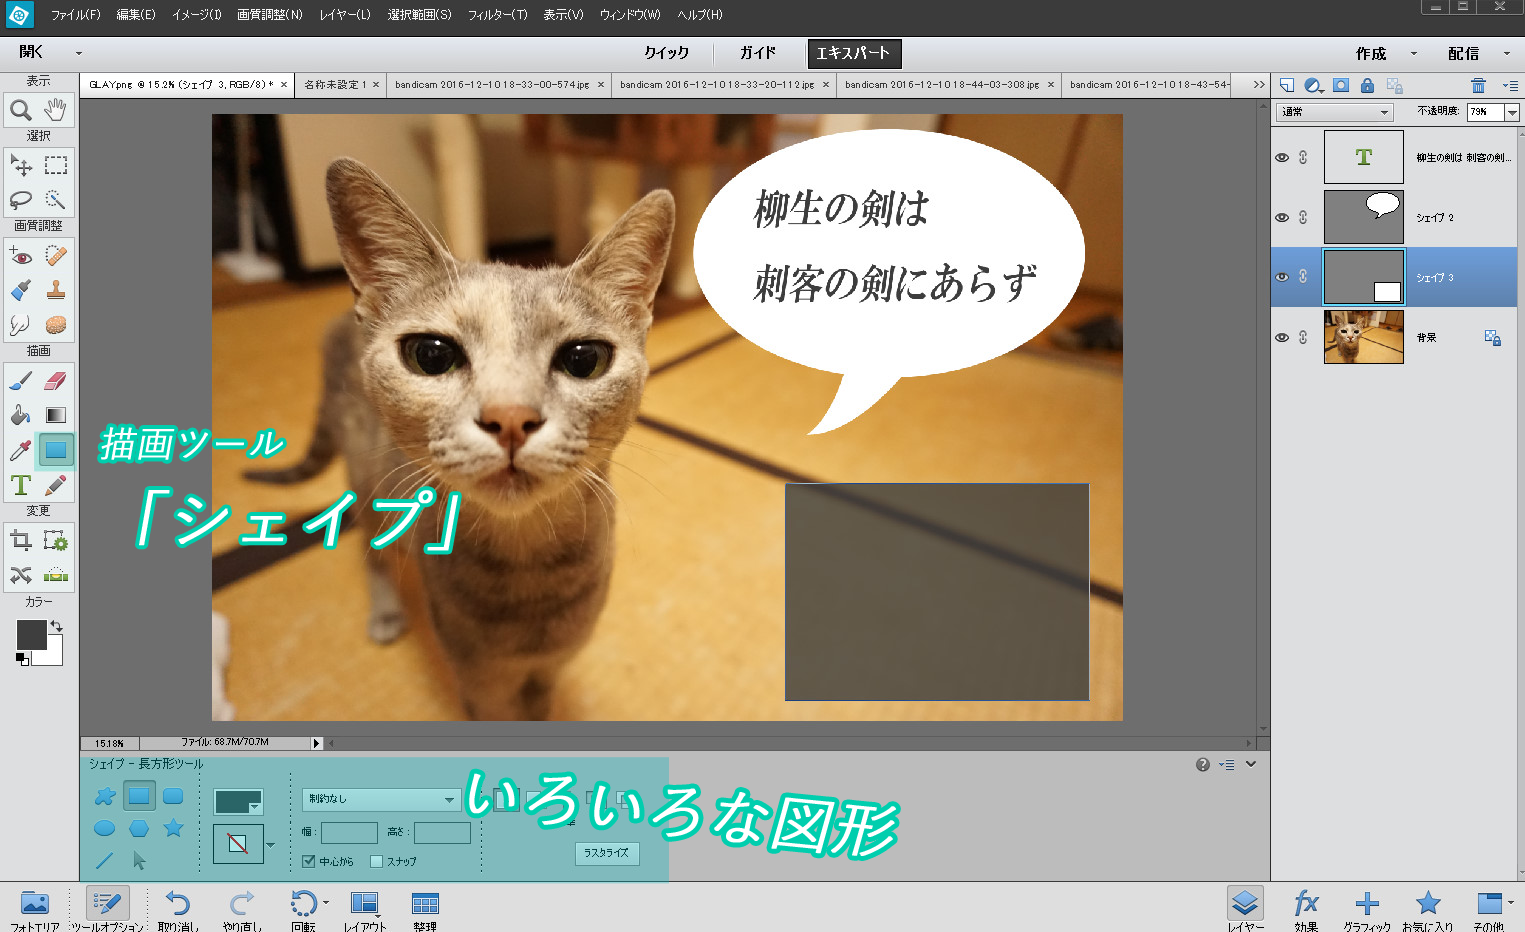1525x932 pixels.
Task: Choose the Star shape option
Action: [173, 828]
